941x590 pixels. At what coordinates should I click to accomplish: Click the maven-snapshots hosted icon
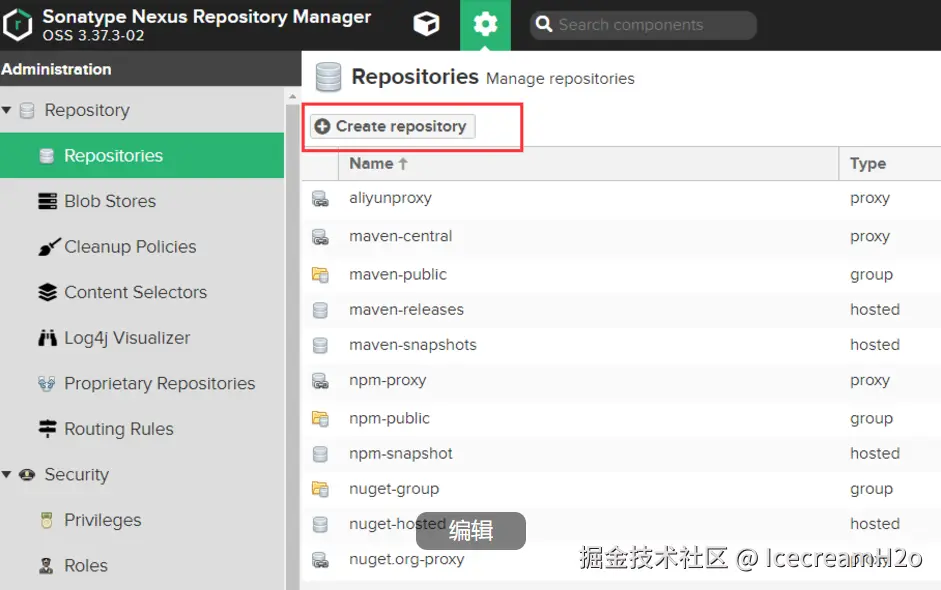tap(320, 346)
